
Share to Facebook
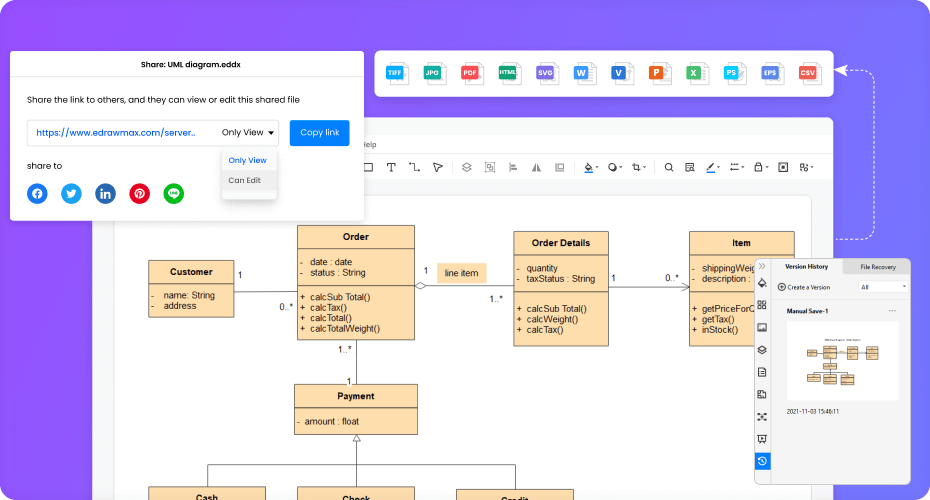[x=37, y=193]
